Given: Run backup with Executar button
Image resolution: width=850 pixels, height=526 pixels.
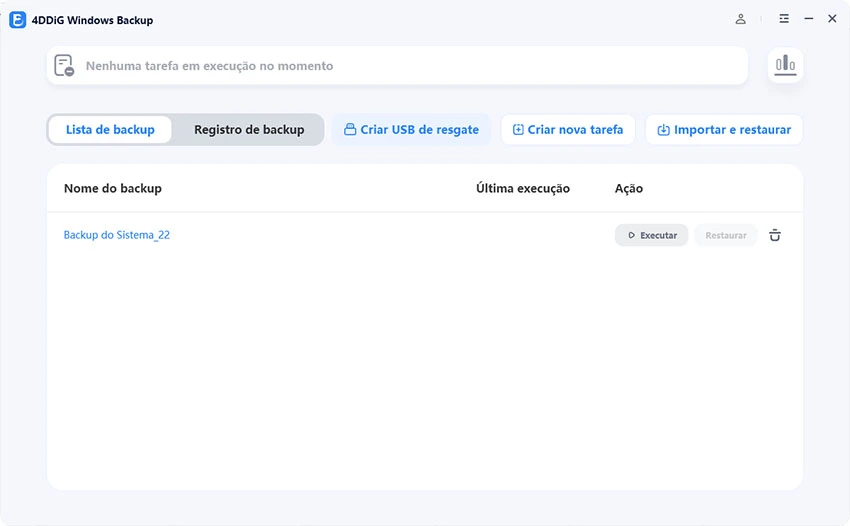Looking at the screenshot, I should 652,235.
